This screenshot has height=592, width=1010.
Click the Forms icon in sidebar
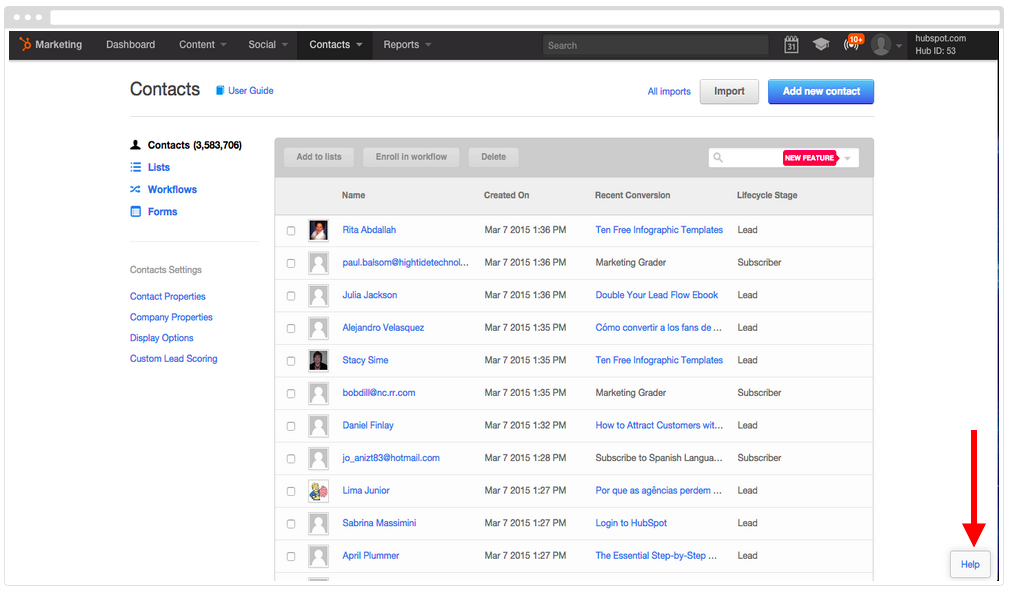(136, 211)
